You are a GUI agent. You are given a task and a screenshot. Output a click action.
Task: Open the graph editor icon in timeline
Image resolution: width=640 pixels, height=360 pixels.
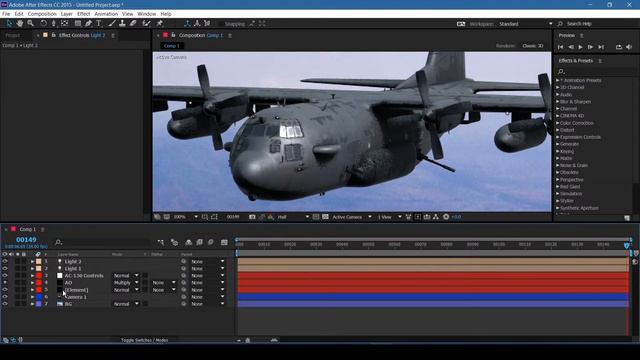click(224, 242)
